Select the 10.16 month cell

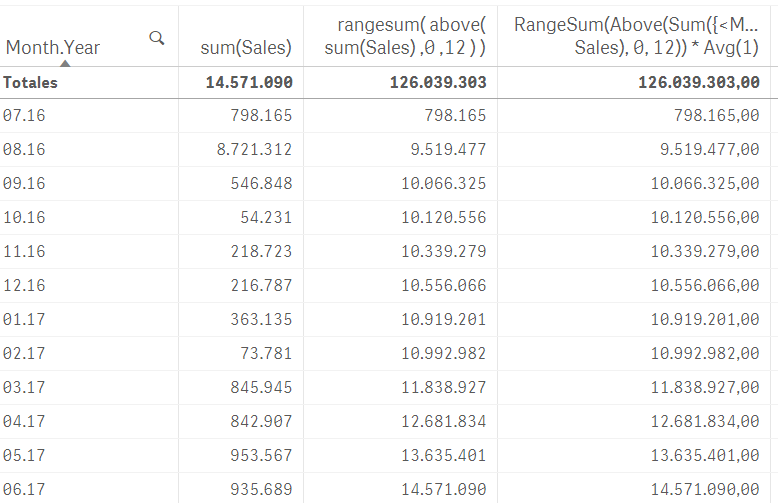[24, 218]
